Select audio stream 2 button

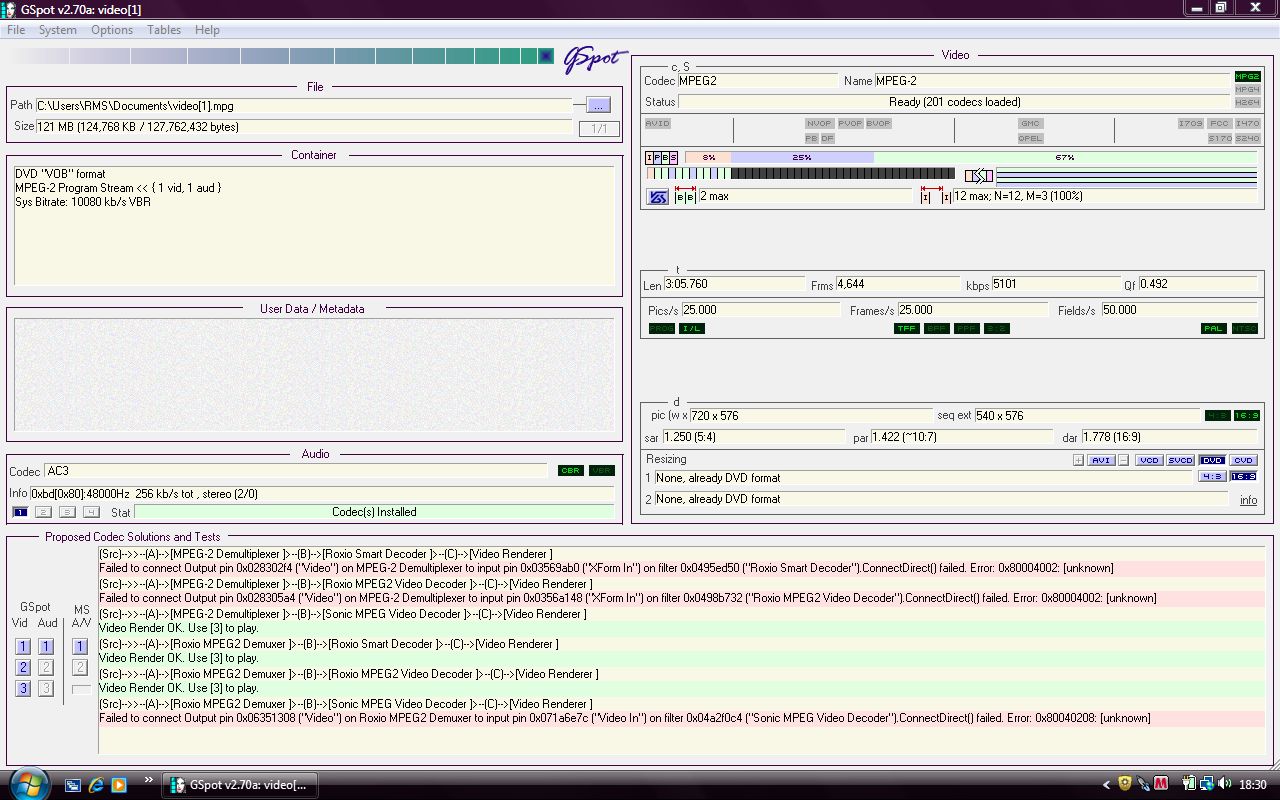pos(43,512)
